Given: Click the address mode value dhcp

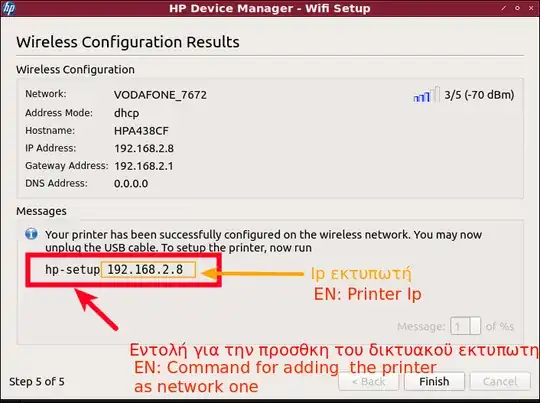Looking at the screenshot, I should pos(126,113).
